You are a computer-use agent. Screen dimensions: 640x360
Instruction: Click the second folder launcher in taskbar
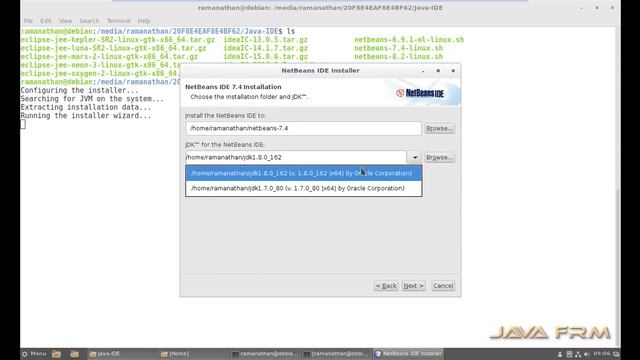click(x=74, y=354)
